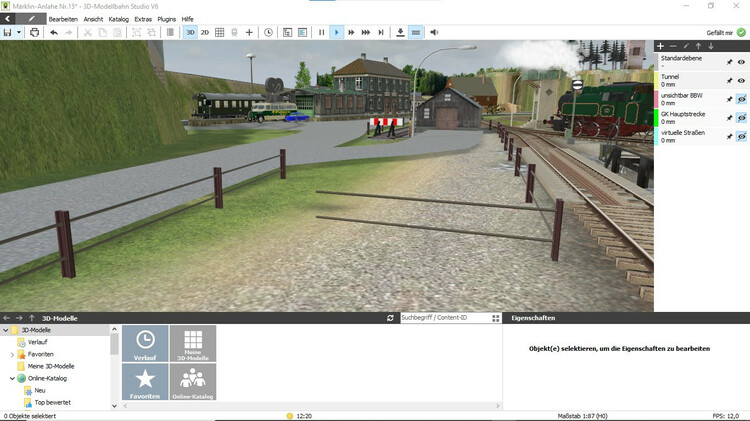
Task: Toggle the grid display icon
Action: 220,32
